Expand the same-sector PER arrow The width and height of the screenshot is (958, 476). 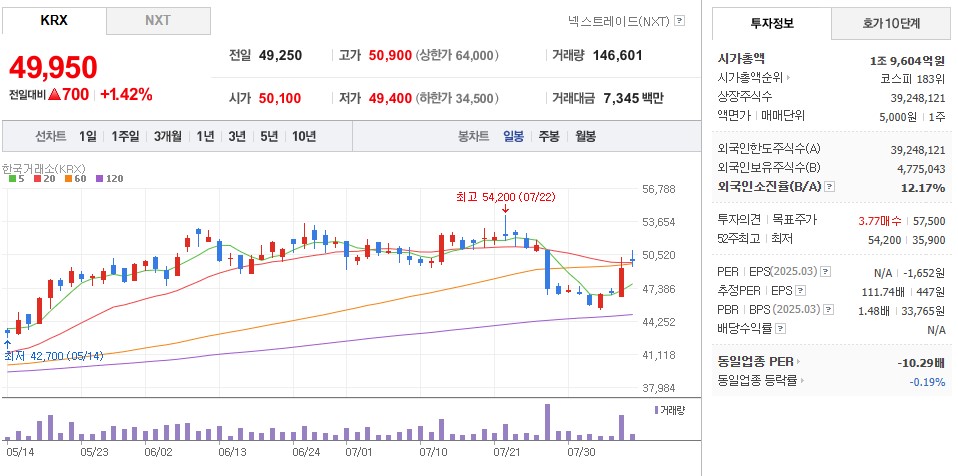click(798, 362)
